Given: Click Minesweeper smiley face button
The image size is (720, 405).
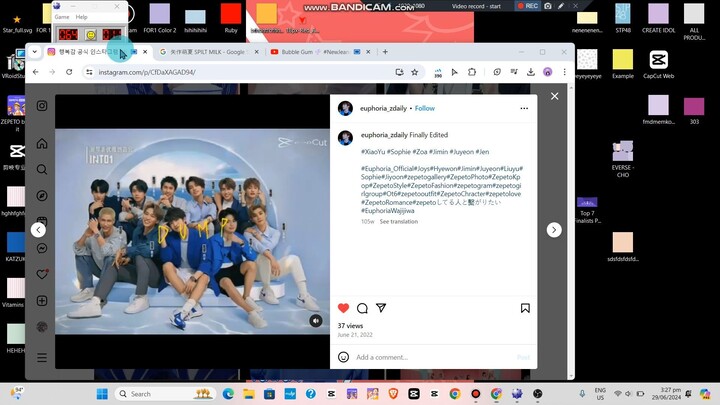Looking at the screenshot, I should tap(90, 34).
